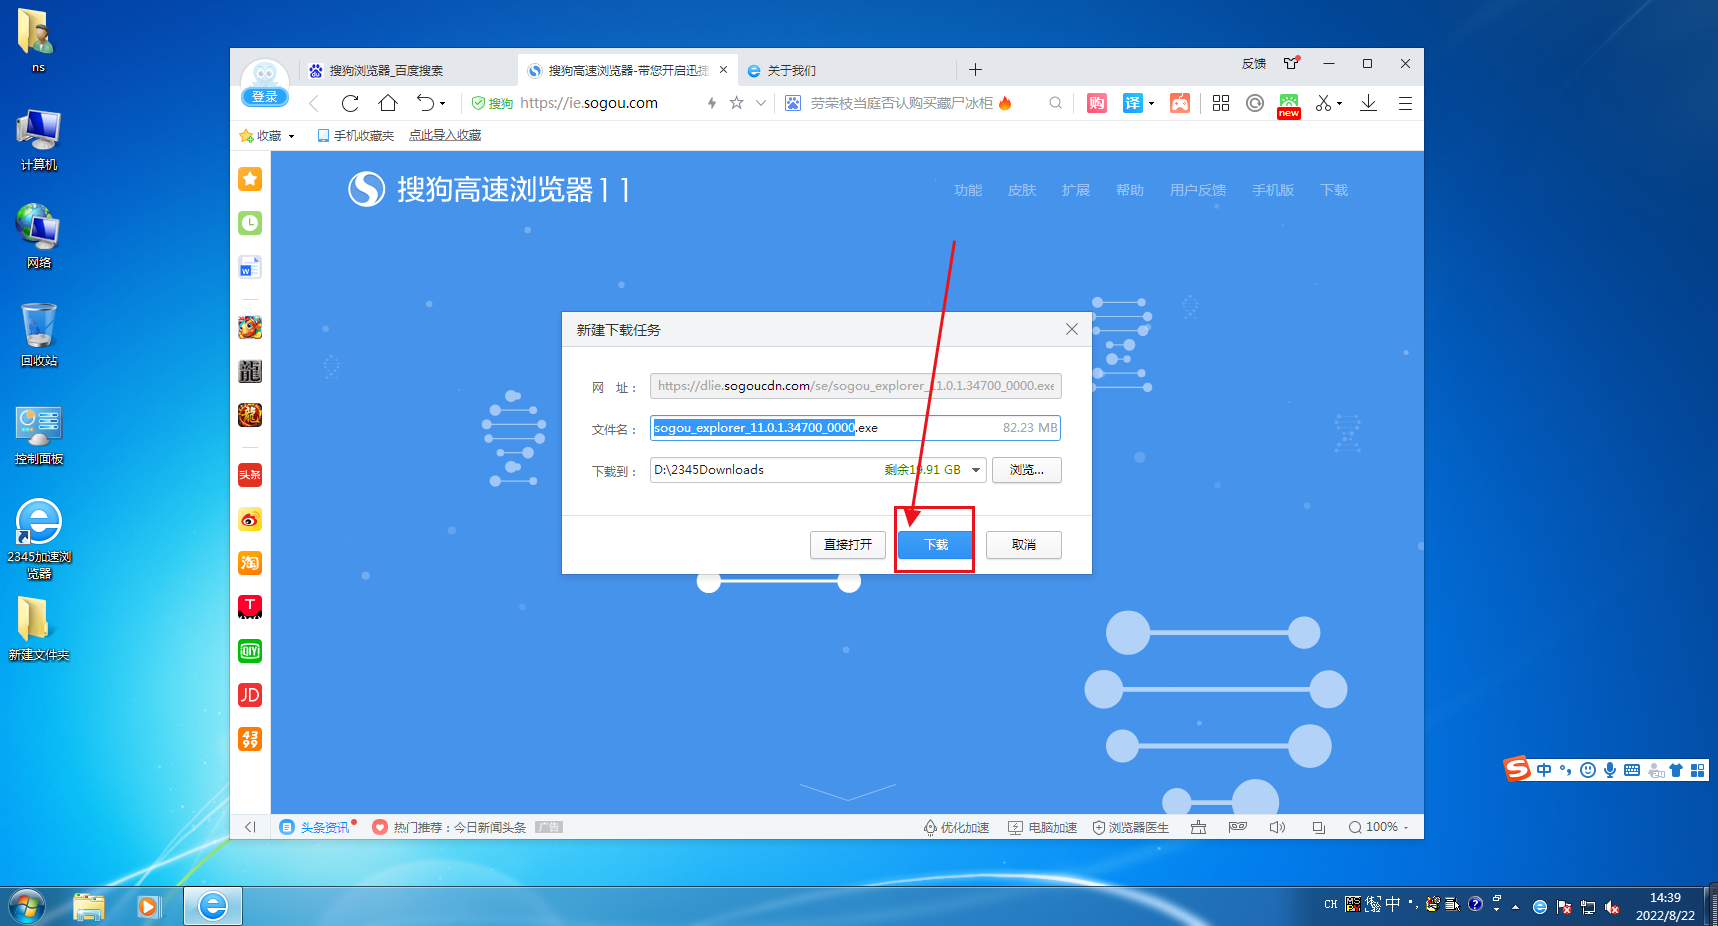Open the 用户反馈 page menu item

tap(1198, 190)
